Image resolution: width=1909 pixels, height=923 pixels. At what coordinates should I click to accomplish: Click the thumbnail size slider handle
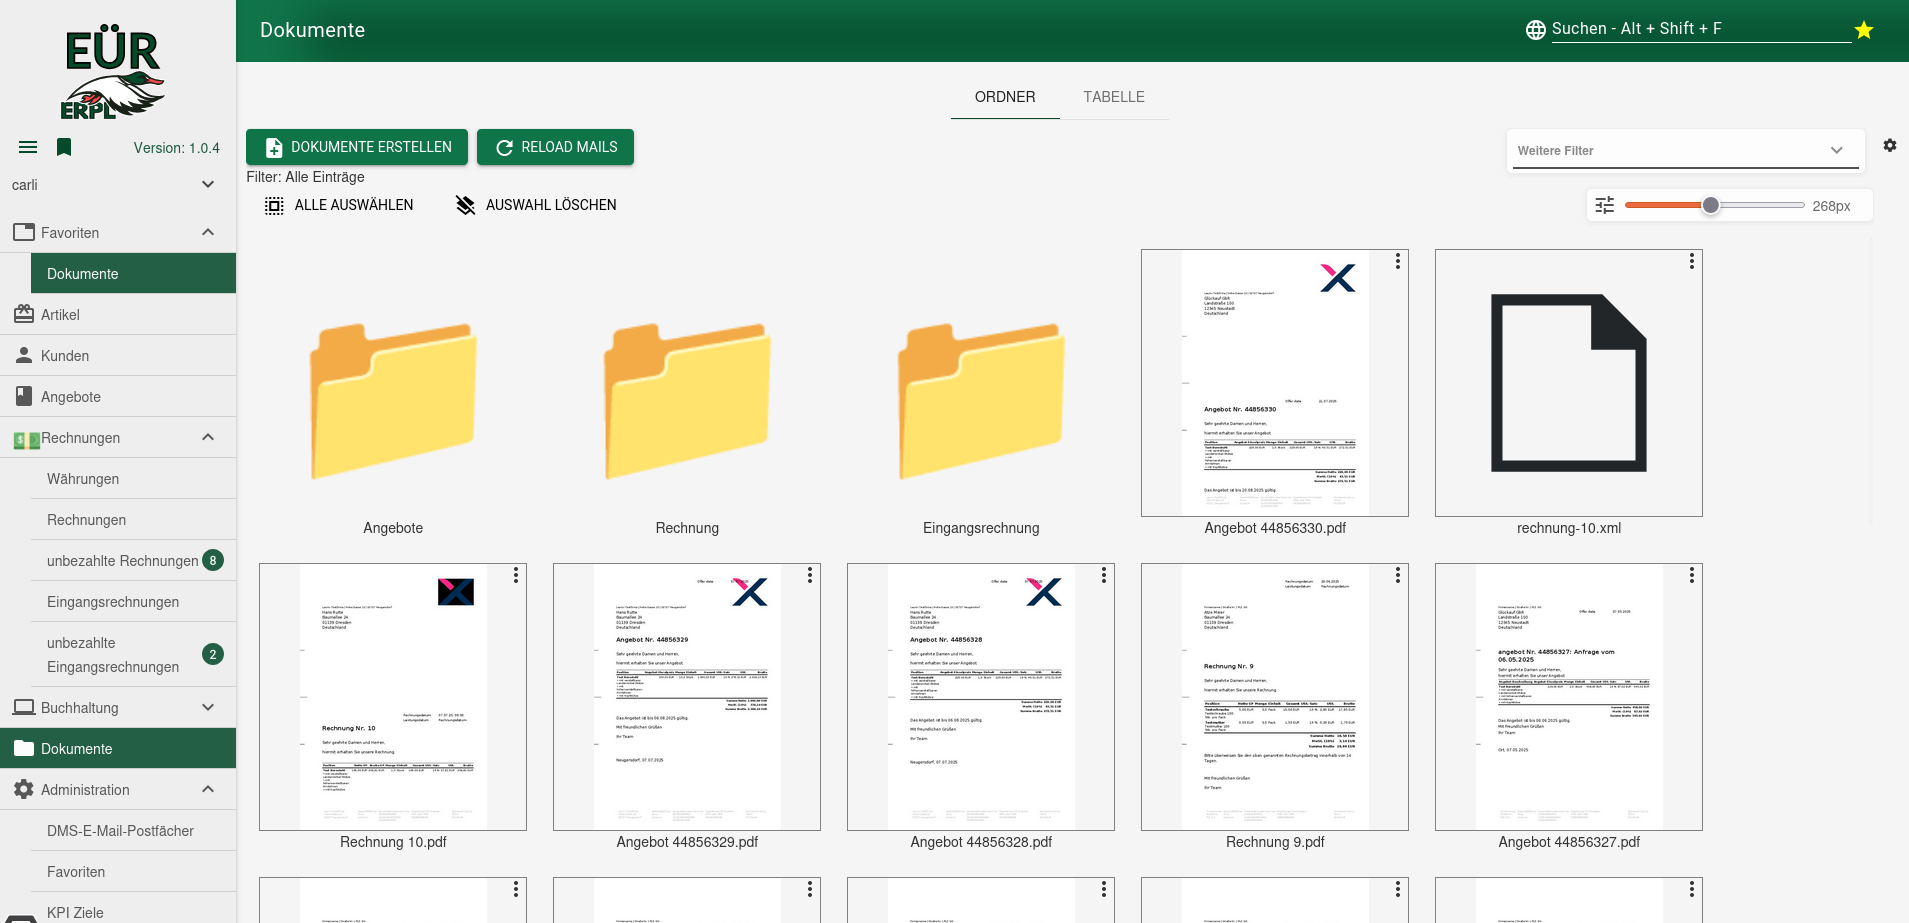[1711, 206]
